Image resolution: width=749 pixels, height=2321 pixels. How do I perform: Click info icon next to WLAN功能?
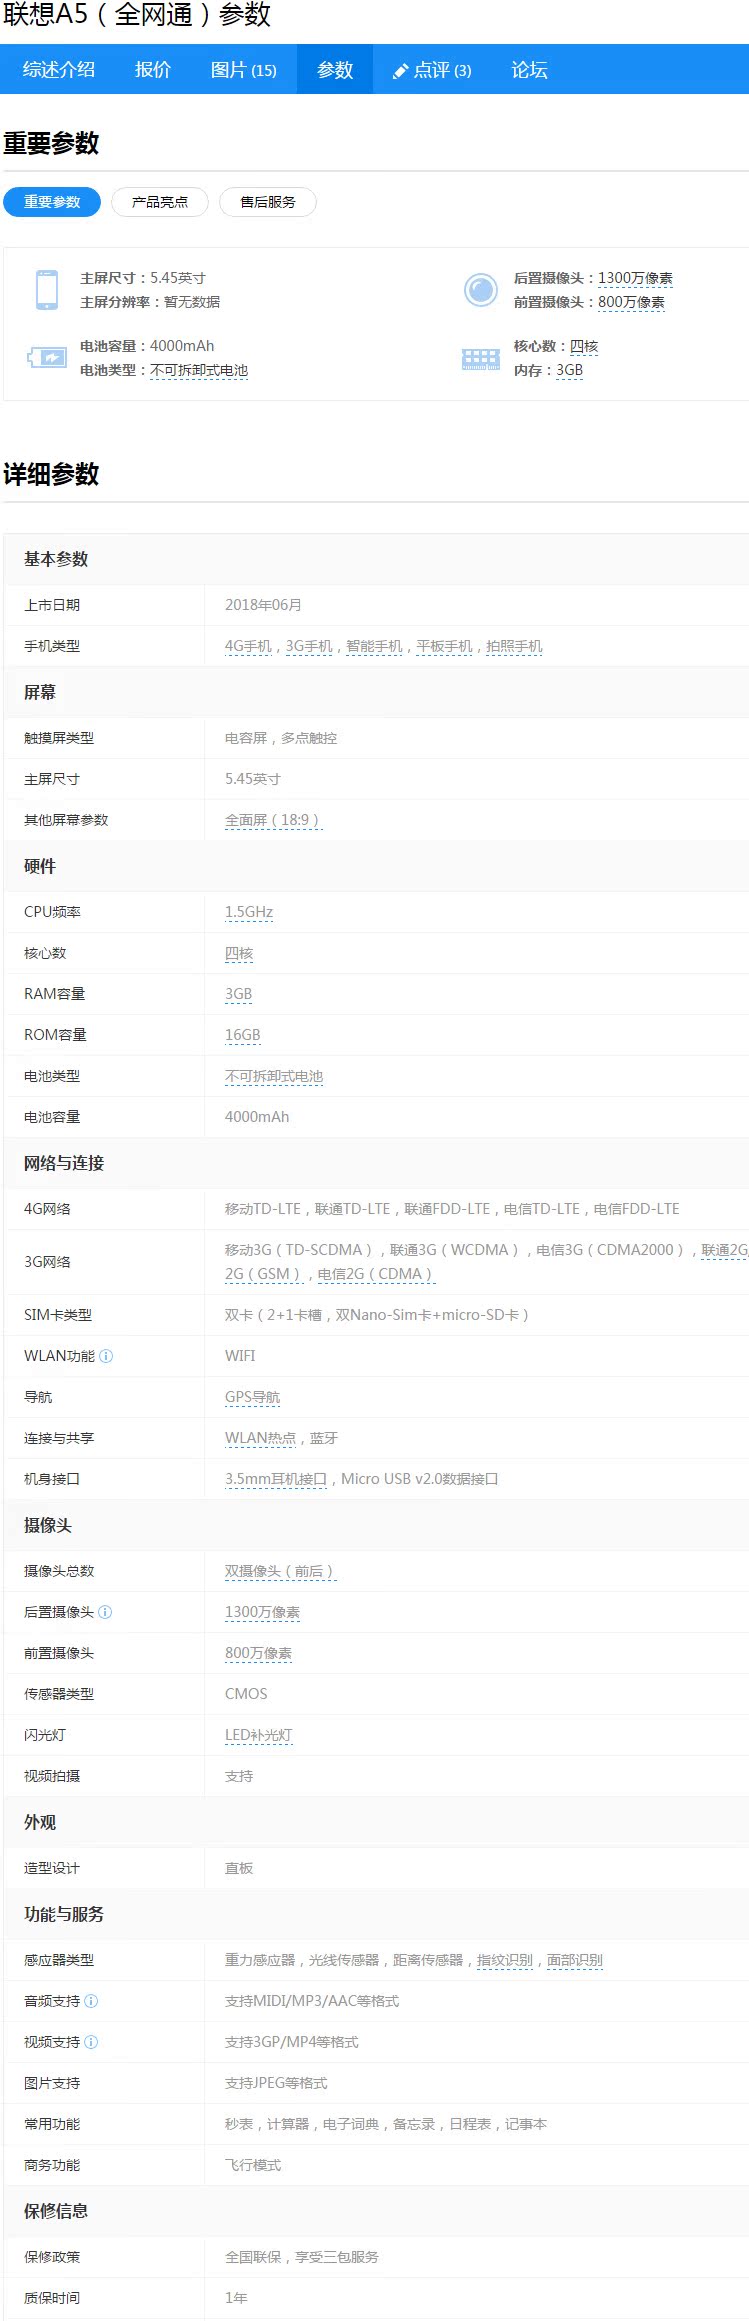pos(106,1356)
